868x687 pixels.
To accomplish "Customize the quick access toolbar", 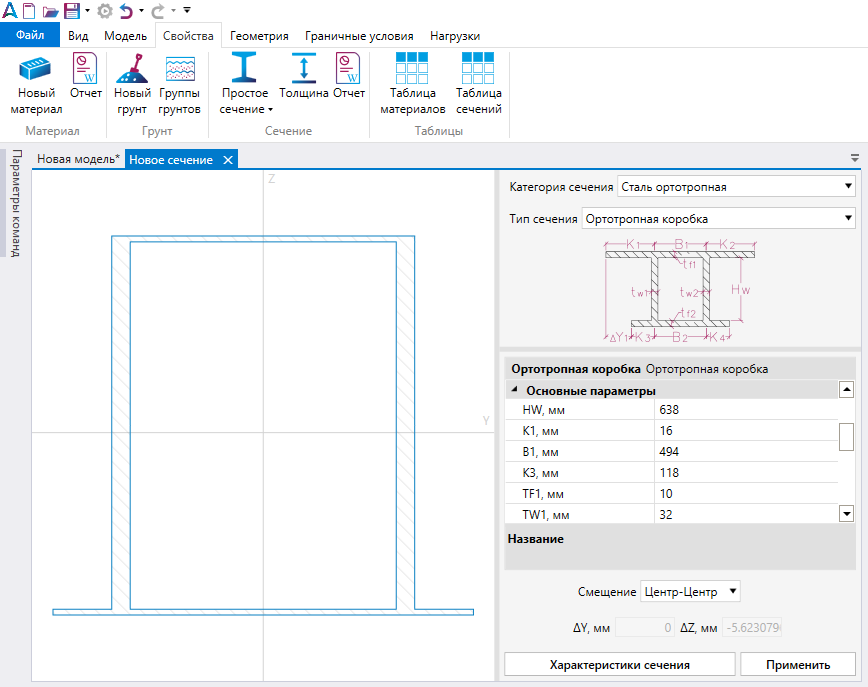I will click(x=187, y=10).
